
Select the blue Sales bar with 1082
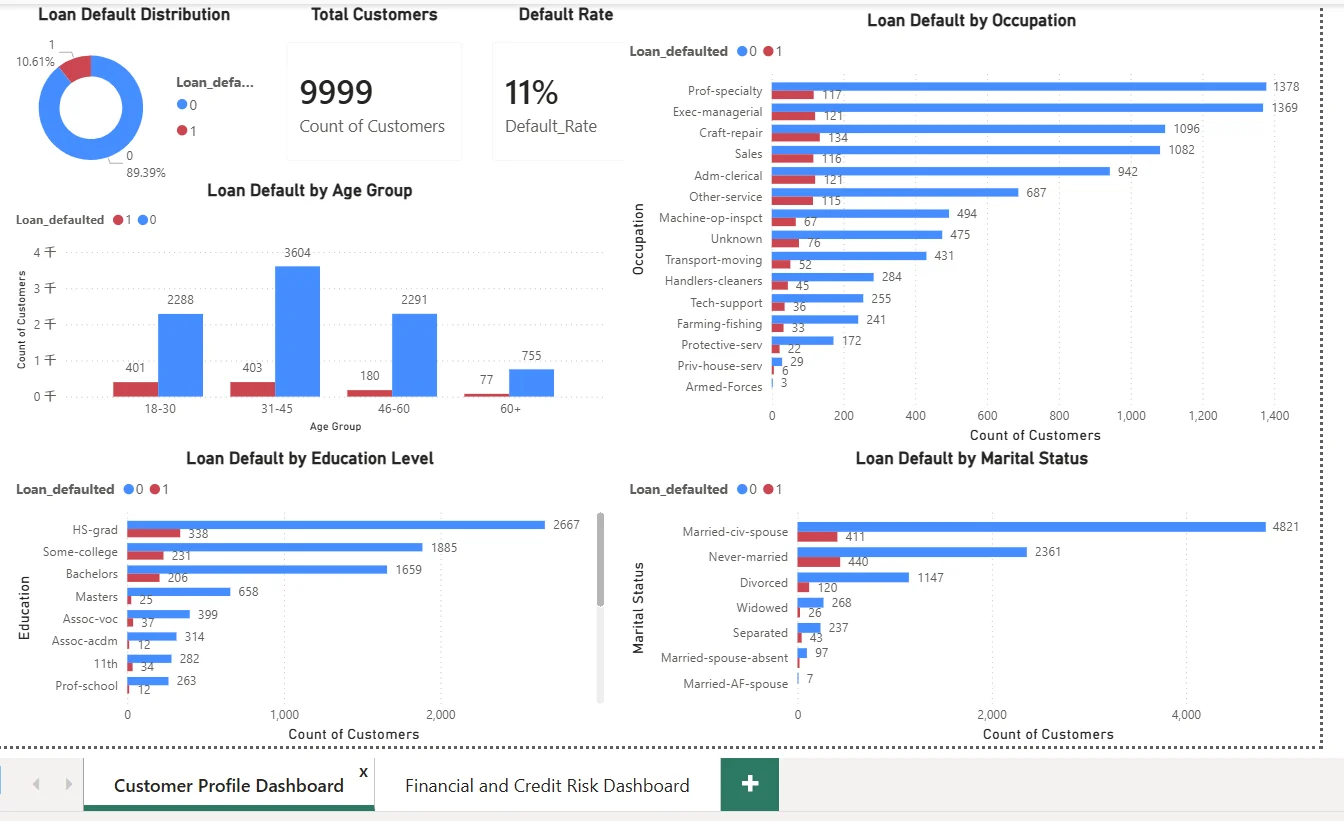coord(966,150)
